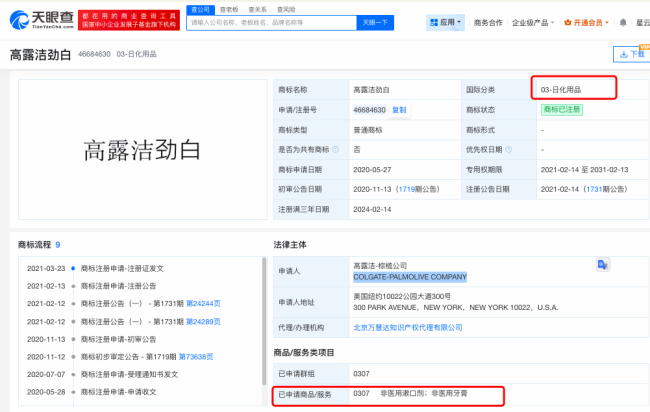This screenshot has width=650, height=412.
Task: Click the red banner 都在用的商业查询工具
Action: click(x=129, y=20)
